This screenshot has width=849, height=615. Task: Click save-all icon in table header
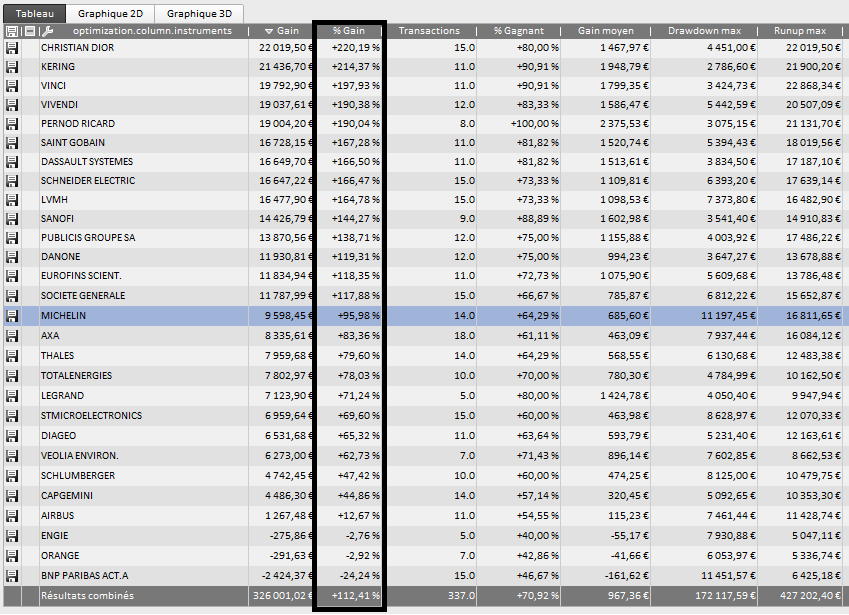click(11, 31)
